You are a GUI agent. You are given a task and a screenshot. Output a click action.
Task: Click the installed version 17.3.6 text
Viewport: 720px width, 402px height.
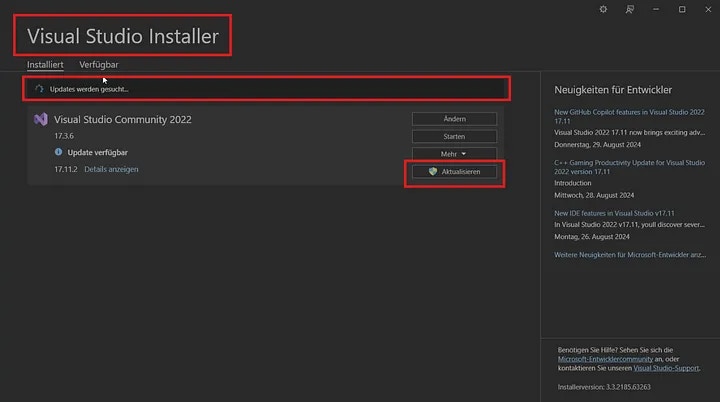coord(64,136)
